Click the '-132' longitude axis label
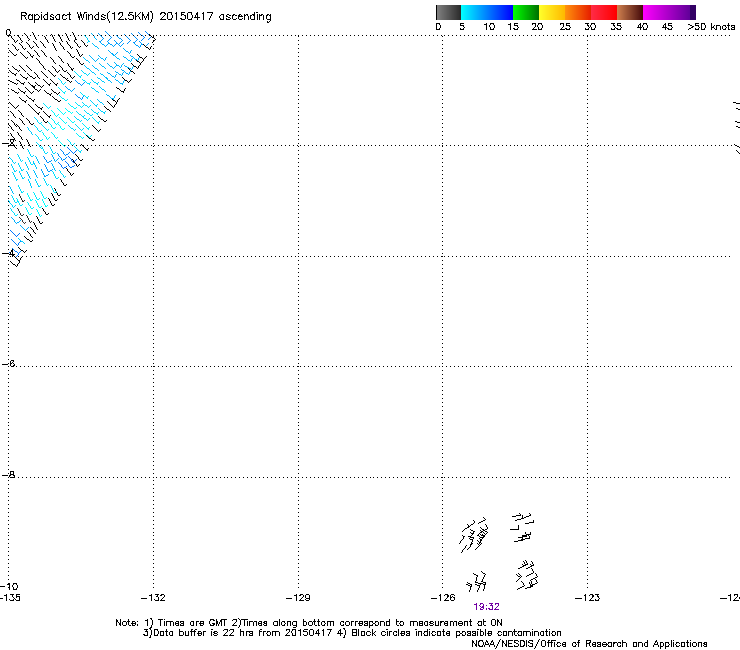This screenshot has width=740, height=650. (153, 598)
